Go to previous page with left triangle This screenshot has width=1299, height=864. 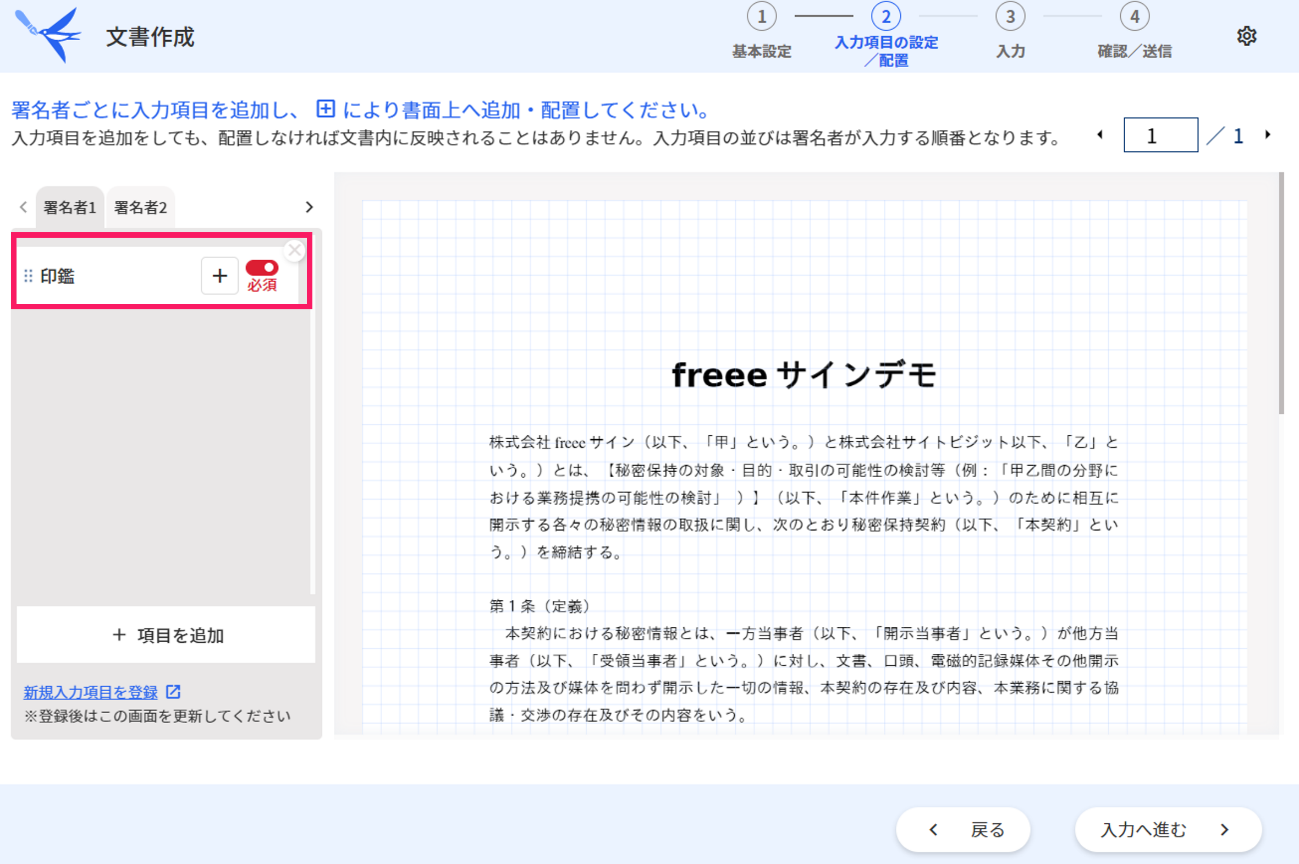pyautogui.click(x=1100, y=135)
